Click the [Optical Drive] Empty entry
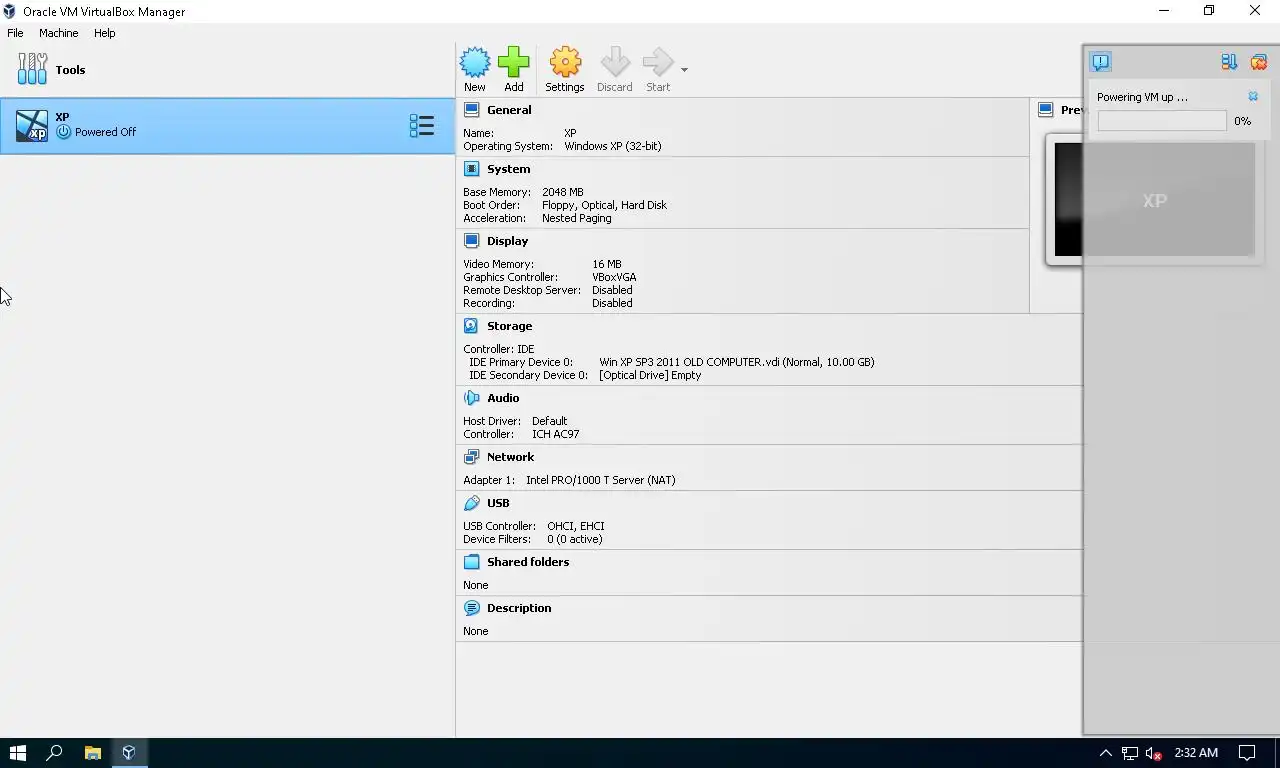Viewport: 1280px width, 768px height. pos(650,375)
